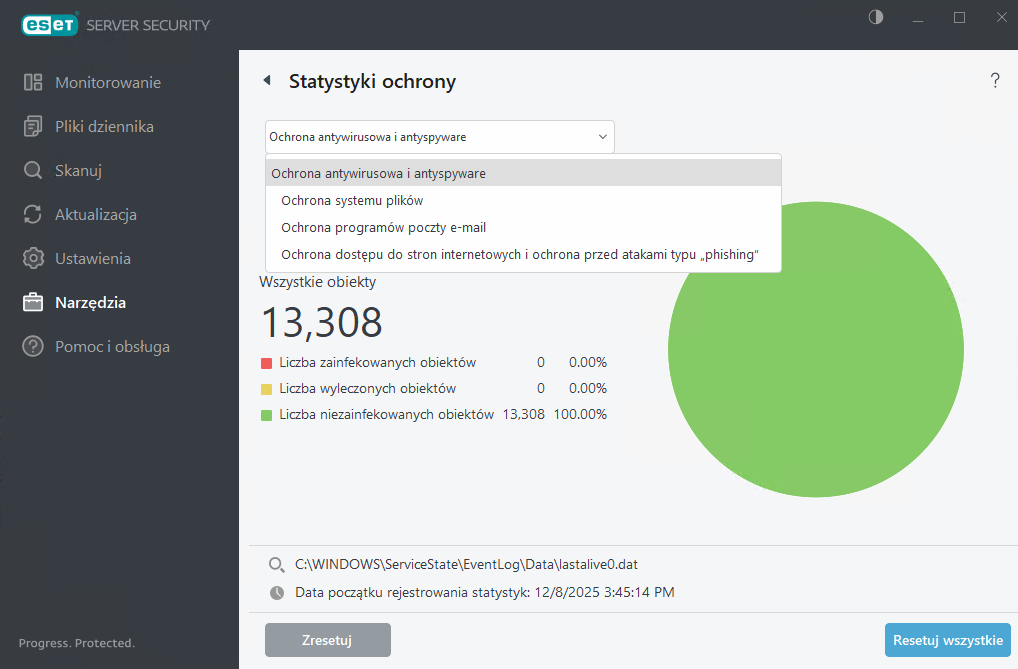Click the ESET logo in the header

coord(48,24)
